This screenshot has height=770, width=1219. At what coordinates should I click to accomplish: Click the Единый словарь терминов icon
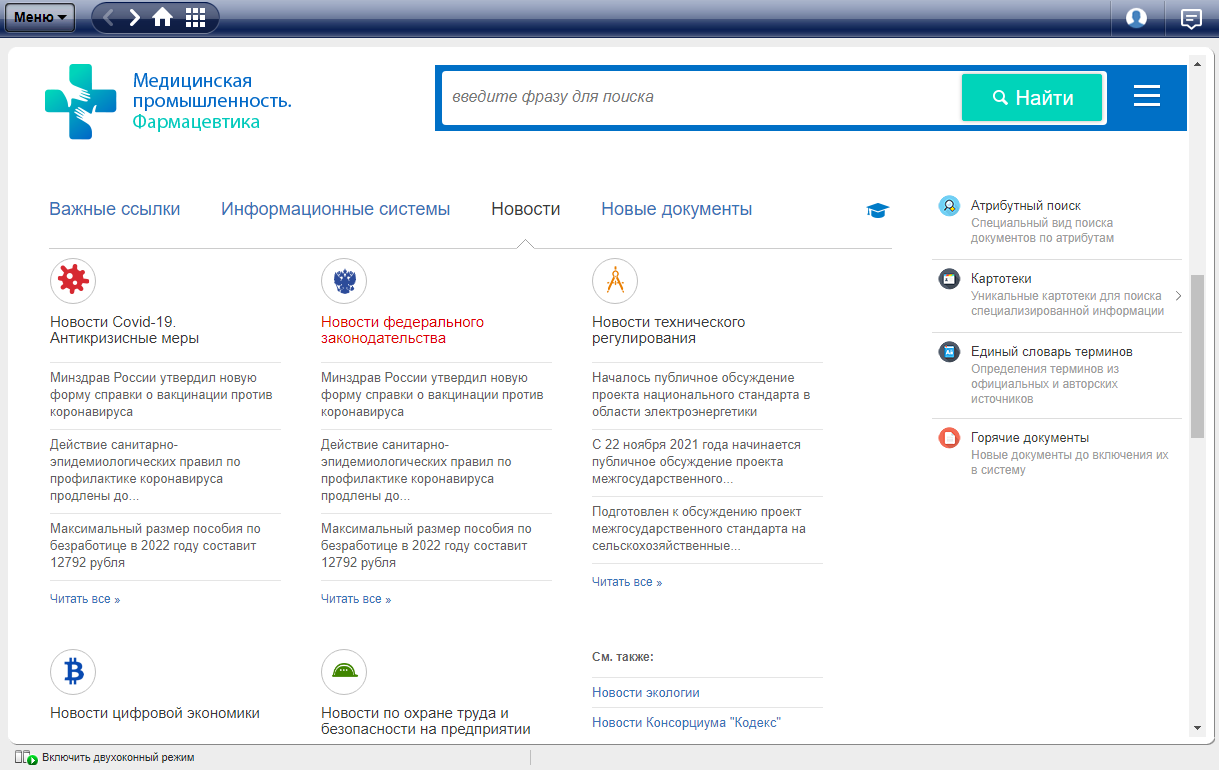(949, 352)
